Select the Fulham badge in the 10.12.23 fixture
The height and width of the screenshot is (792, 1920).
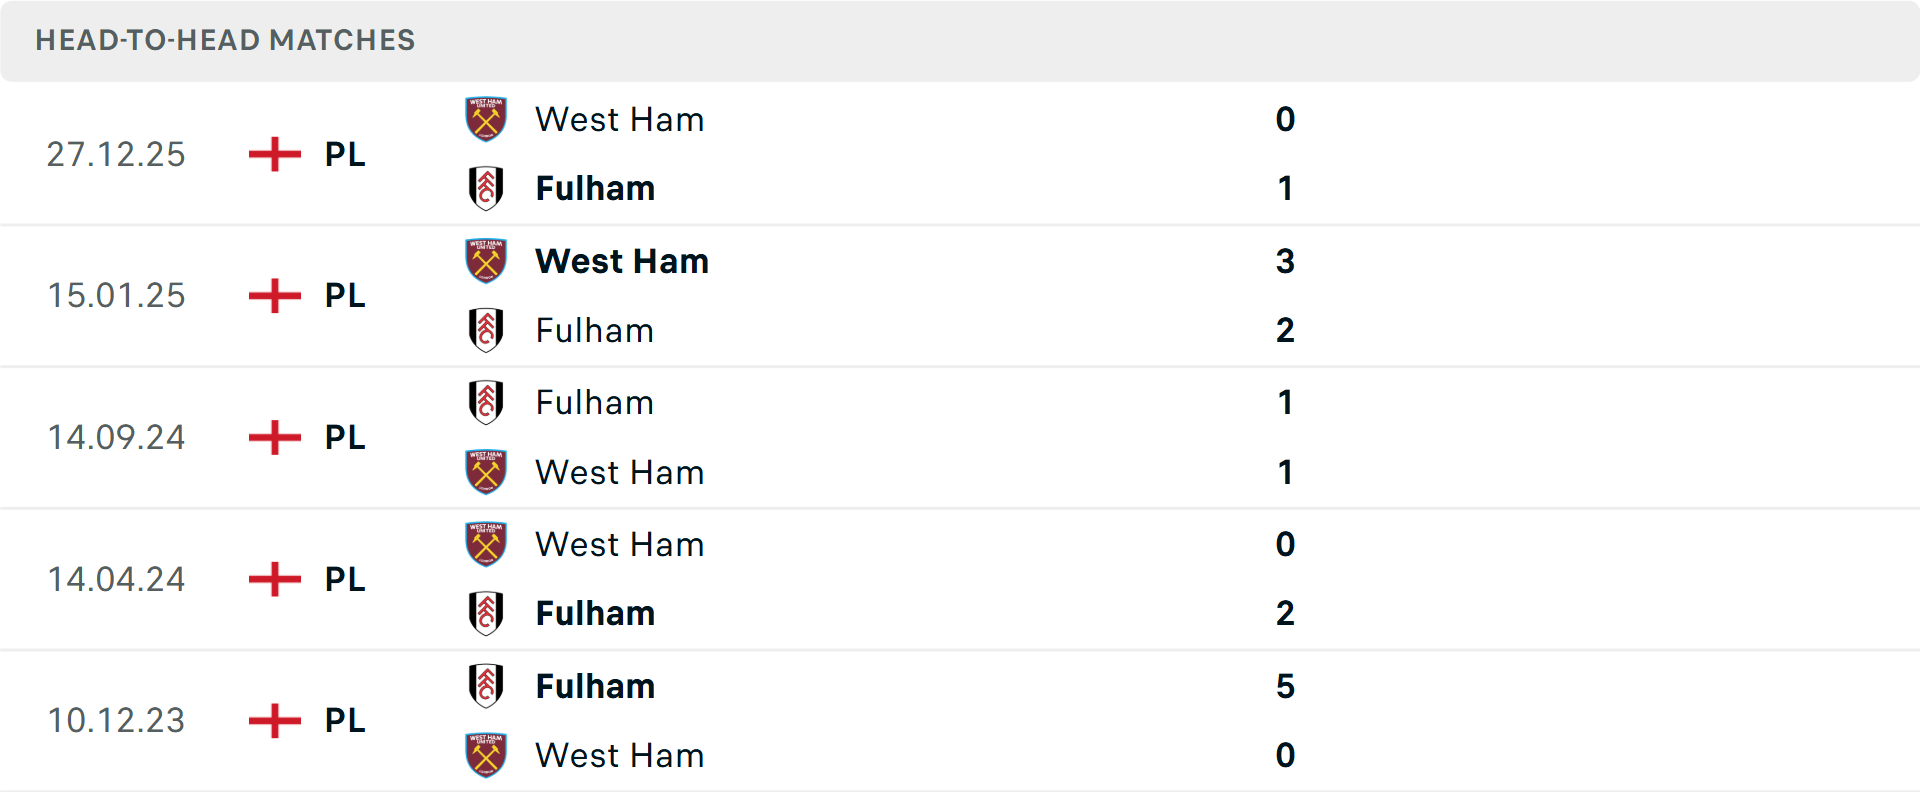tap(487, 686)
